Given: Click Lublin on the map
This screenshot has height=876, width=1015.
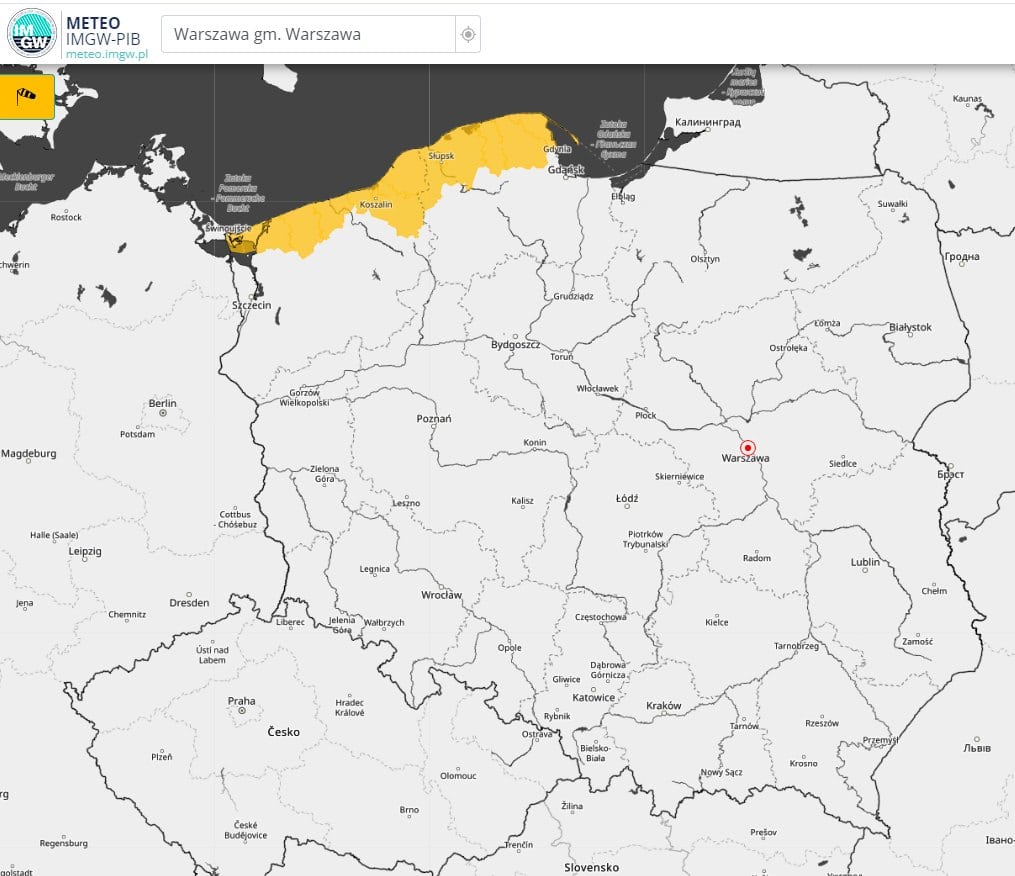Looking at the screenshot, I should (865, 562).
